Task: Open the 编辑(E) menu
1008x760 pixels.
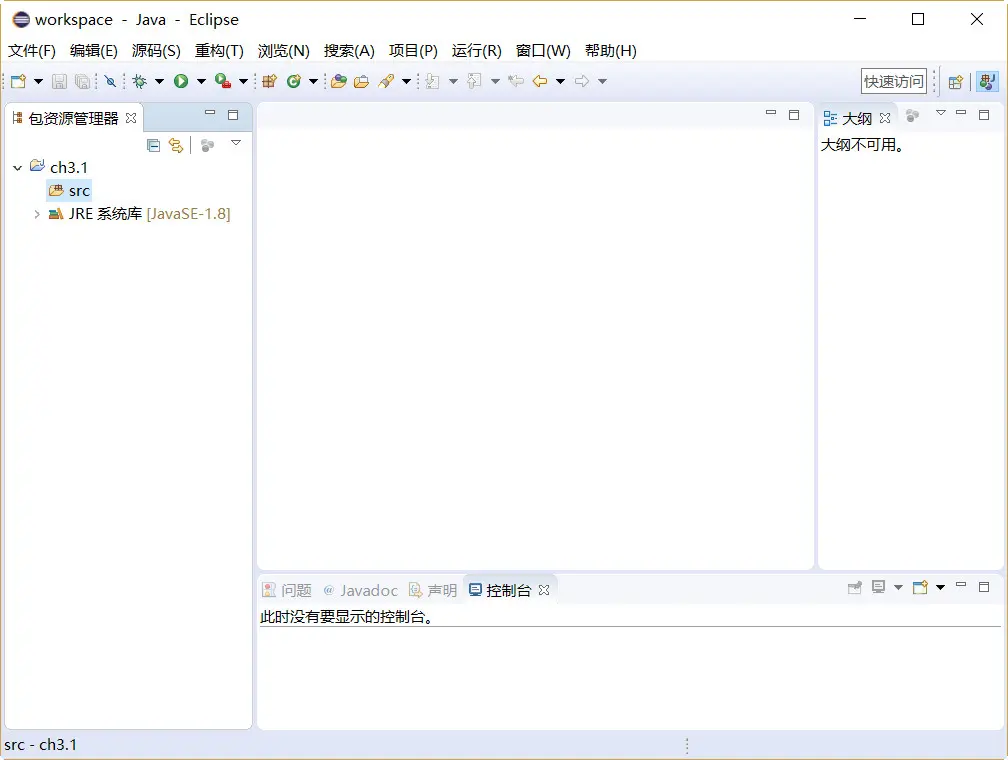Action: pos(94,51)
